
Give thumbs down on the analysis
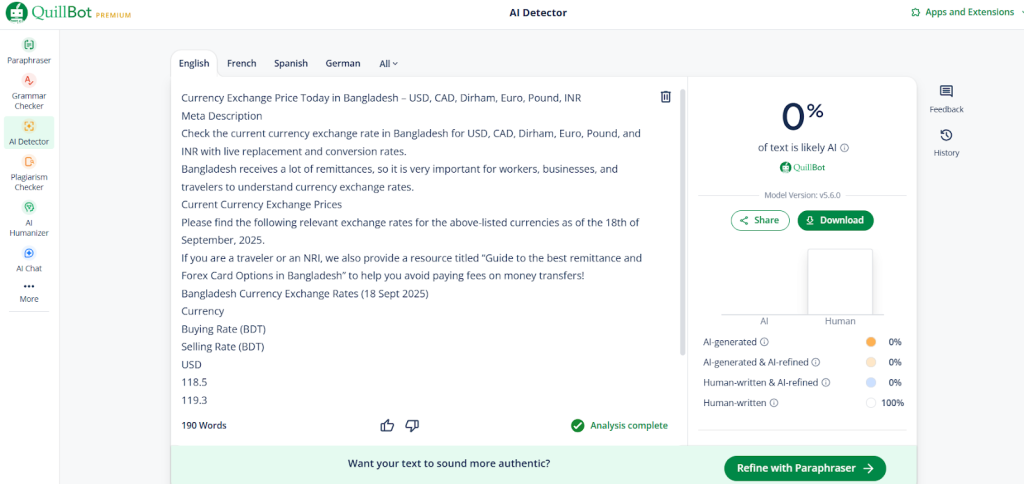point(412,426)
